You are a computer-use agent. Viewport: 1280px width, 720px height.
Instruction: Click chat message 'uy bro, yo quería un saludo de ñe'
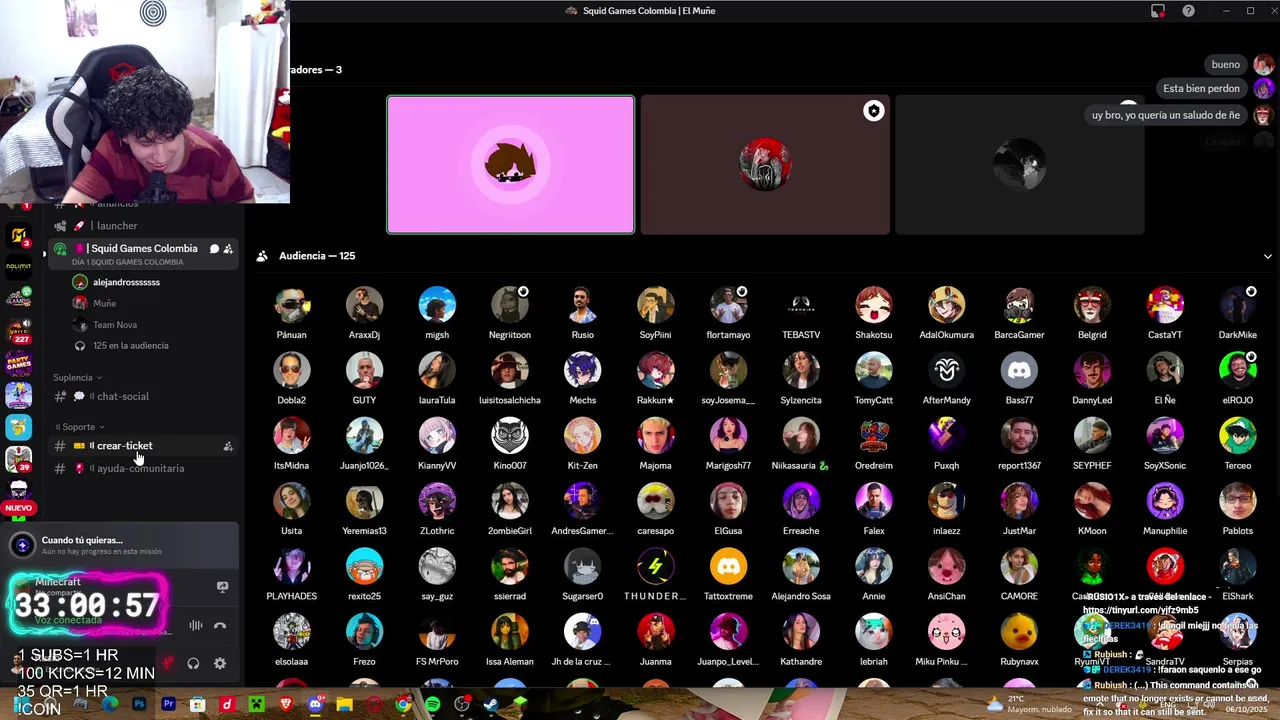point(1166,115)
